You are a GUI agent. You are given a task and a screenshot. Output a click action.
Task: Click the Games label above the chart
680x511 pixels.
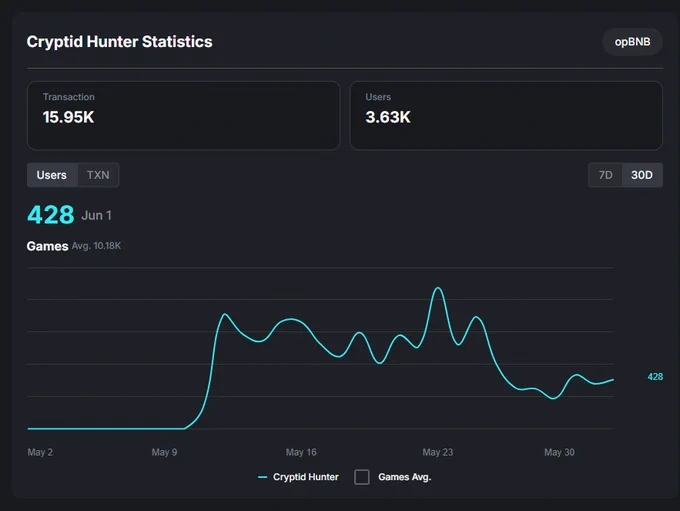(x=47, y=246)
